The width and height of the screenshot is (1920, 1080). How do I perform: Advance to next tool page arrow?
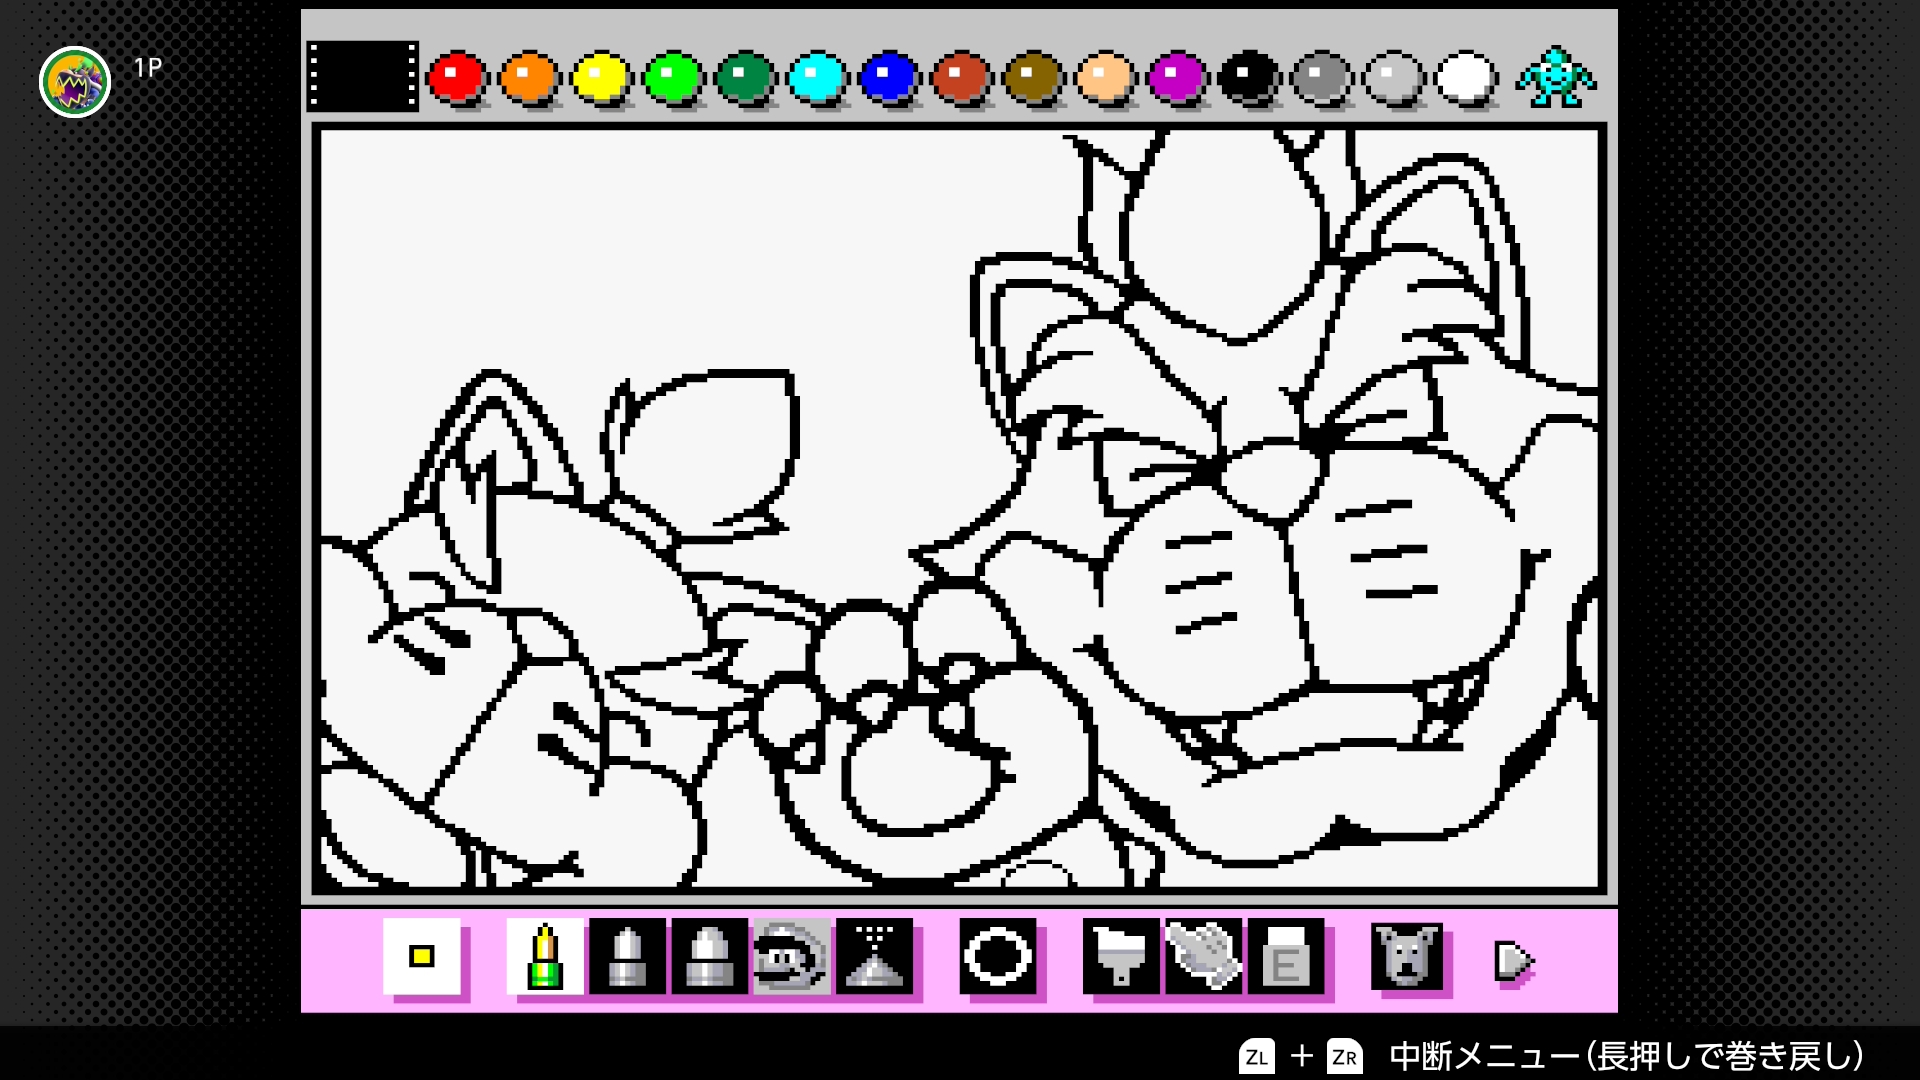[x=1514, y=961]
